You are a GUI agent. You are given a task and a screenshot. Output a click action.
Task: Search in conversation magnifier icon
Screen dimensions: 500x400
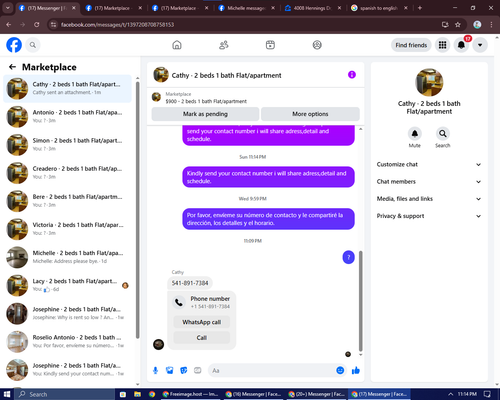(443, 134)
